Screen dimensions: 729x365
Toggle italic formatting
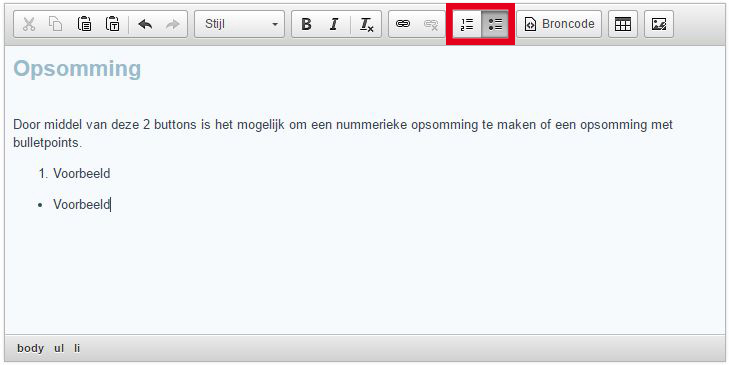coord(334,24)
